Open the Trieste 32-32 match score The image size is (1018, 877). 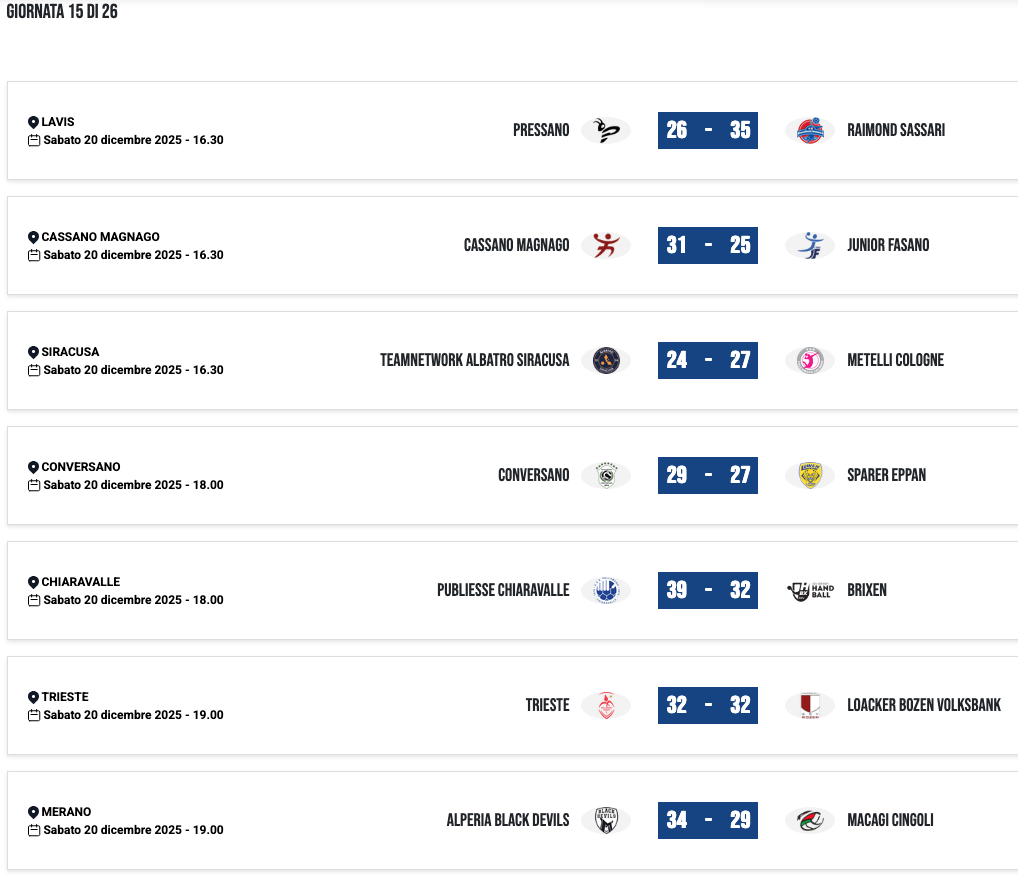pos(708,705)
